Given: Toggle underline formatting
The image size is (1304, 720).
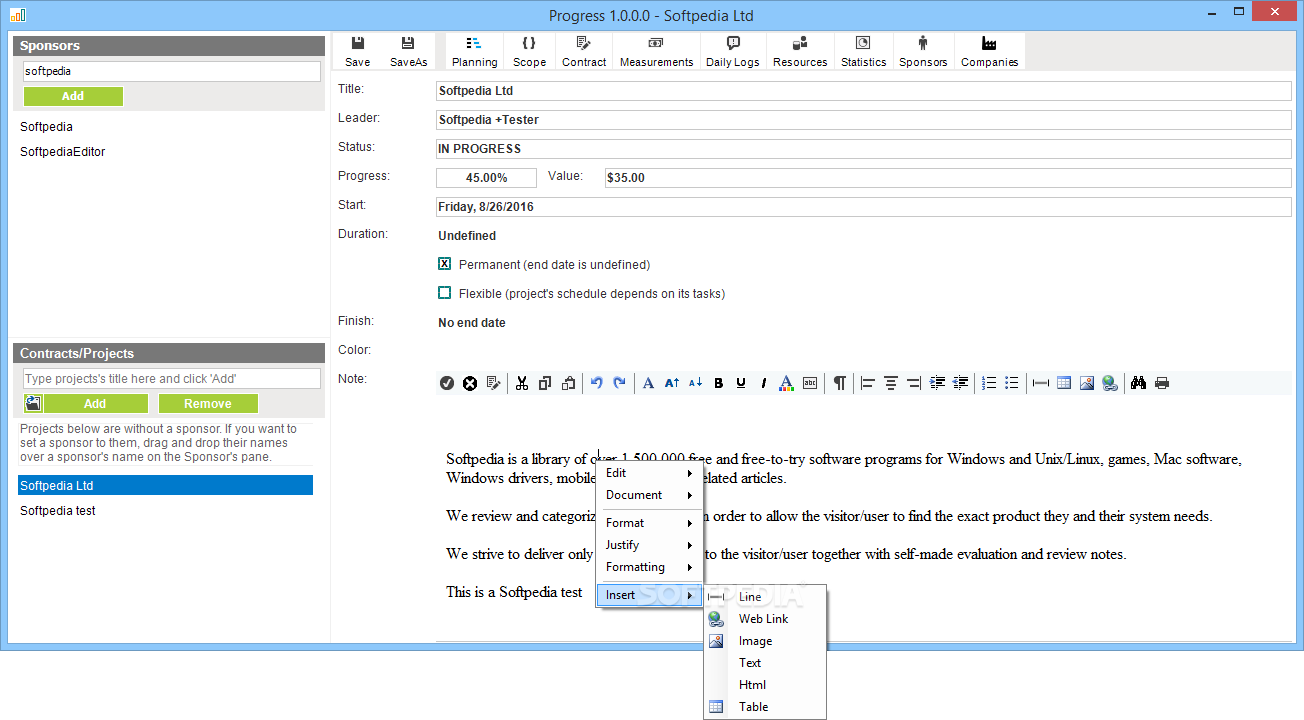Looking at the screenshot, I should pos(741,383).
